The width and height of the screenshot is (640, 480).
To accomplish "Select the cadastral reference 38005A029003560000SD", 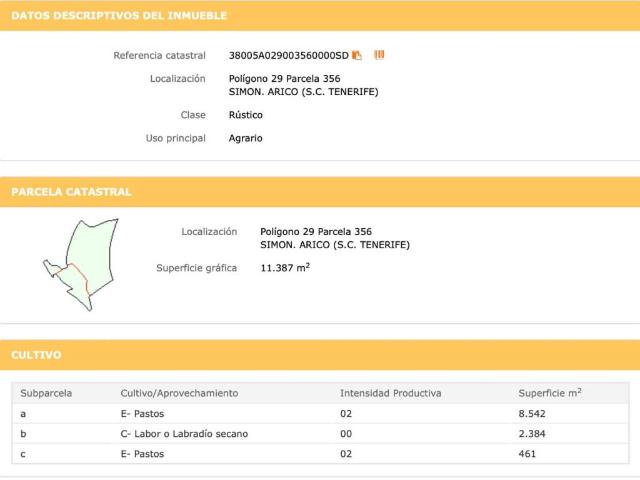I will 289,56.
